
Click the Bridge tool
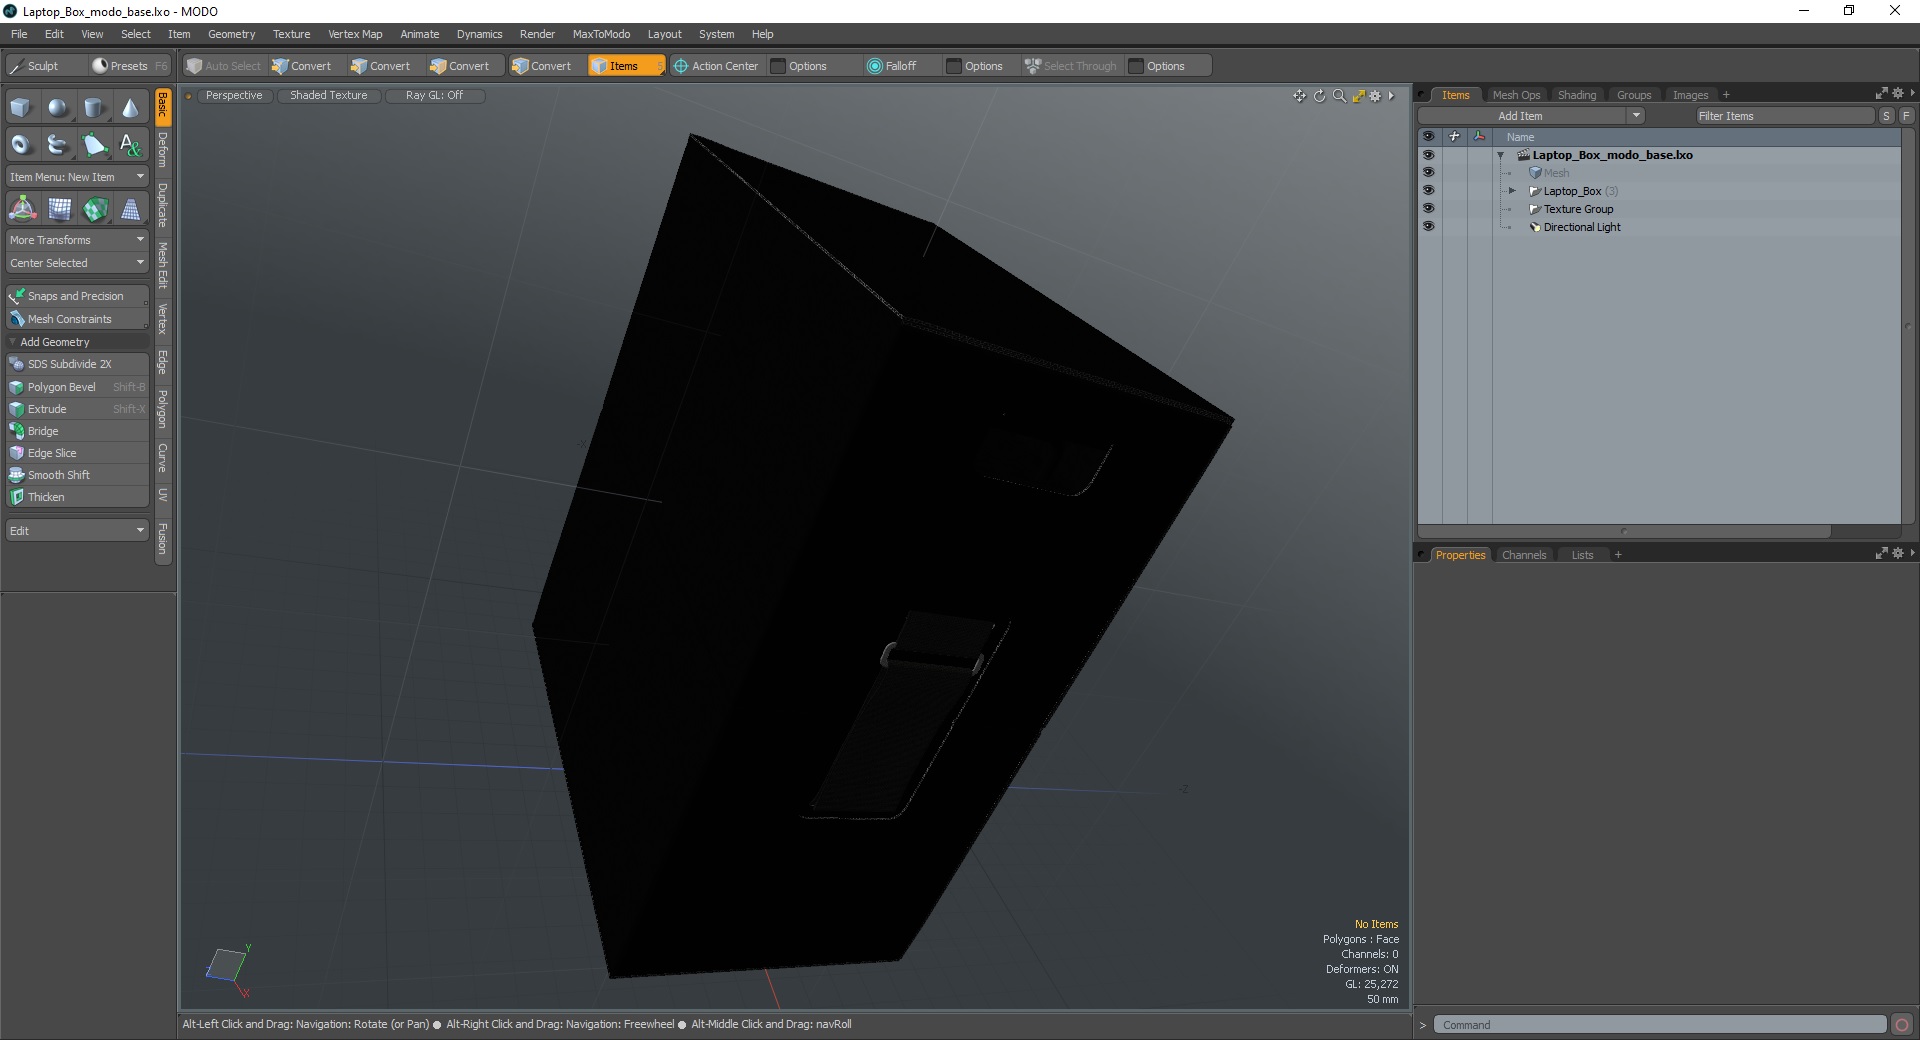(77, 431)
